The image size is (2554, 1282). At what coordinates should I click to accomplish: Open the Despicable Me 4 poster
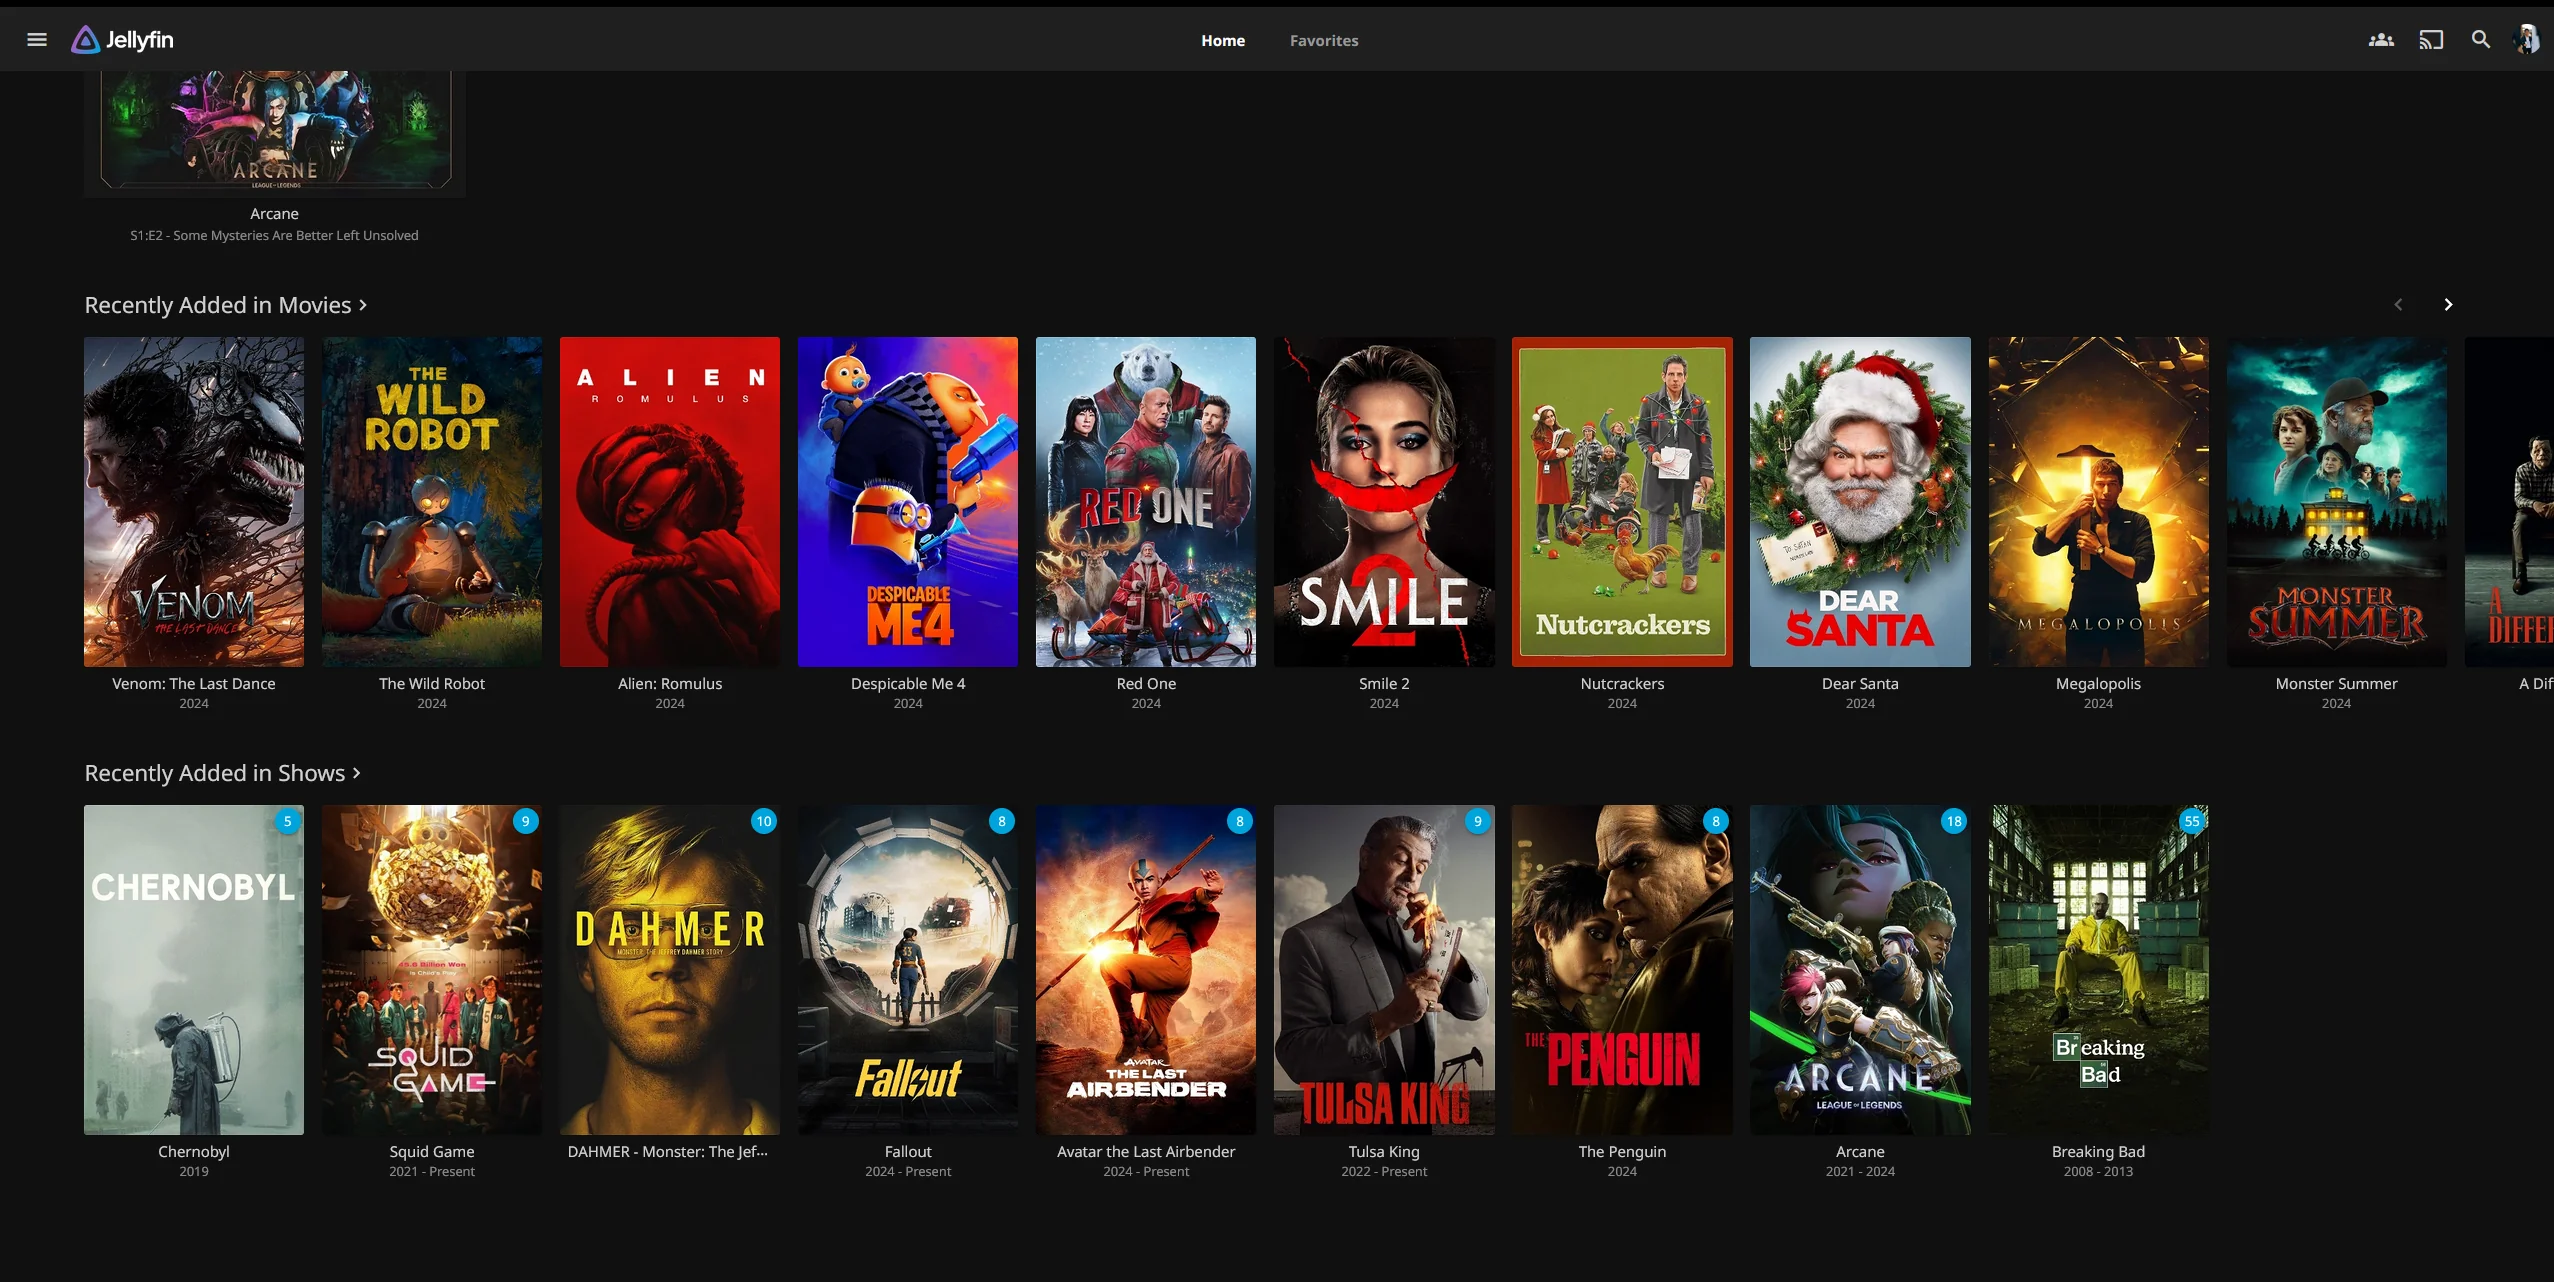pos(908,502)
